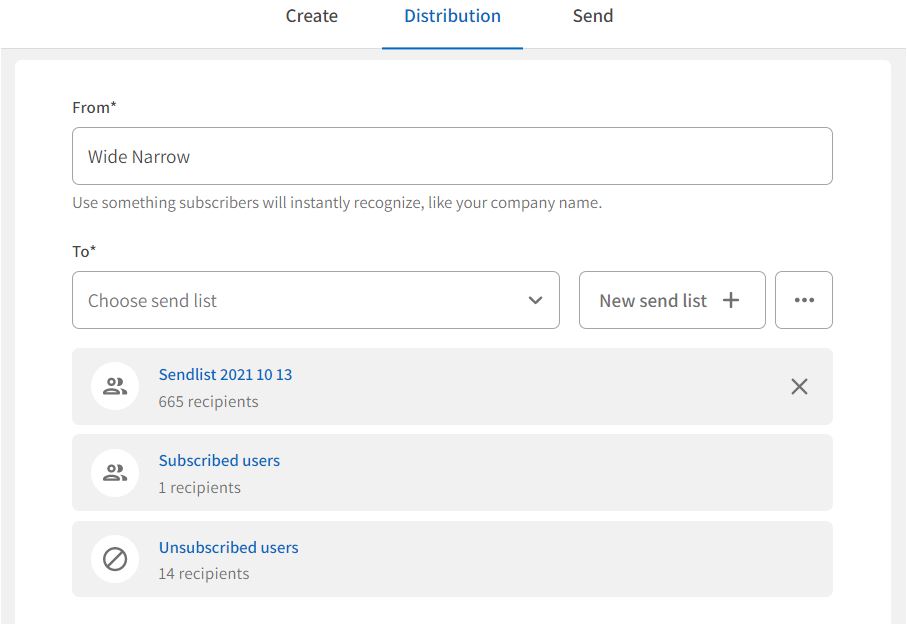The height and width of the screenshot is (625, 907).
Task: Open the Subscribed users link
Action: click(x=219, y=461)
